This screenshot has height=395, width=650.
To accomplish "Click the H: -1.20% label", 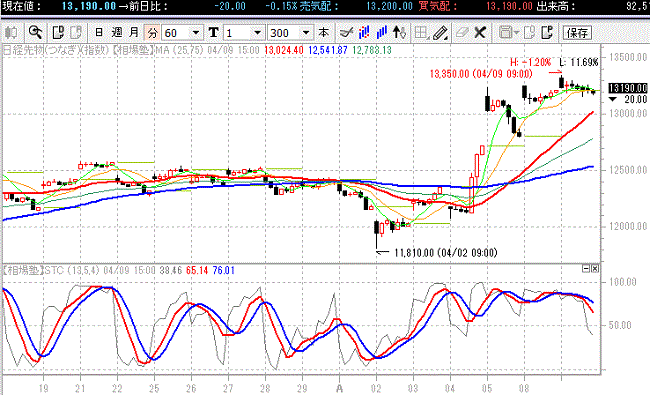I will (531, 63).
